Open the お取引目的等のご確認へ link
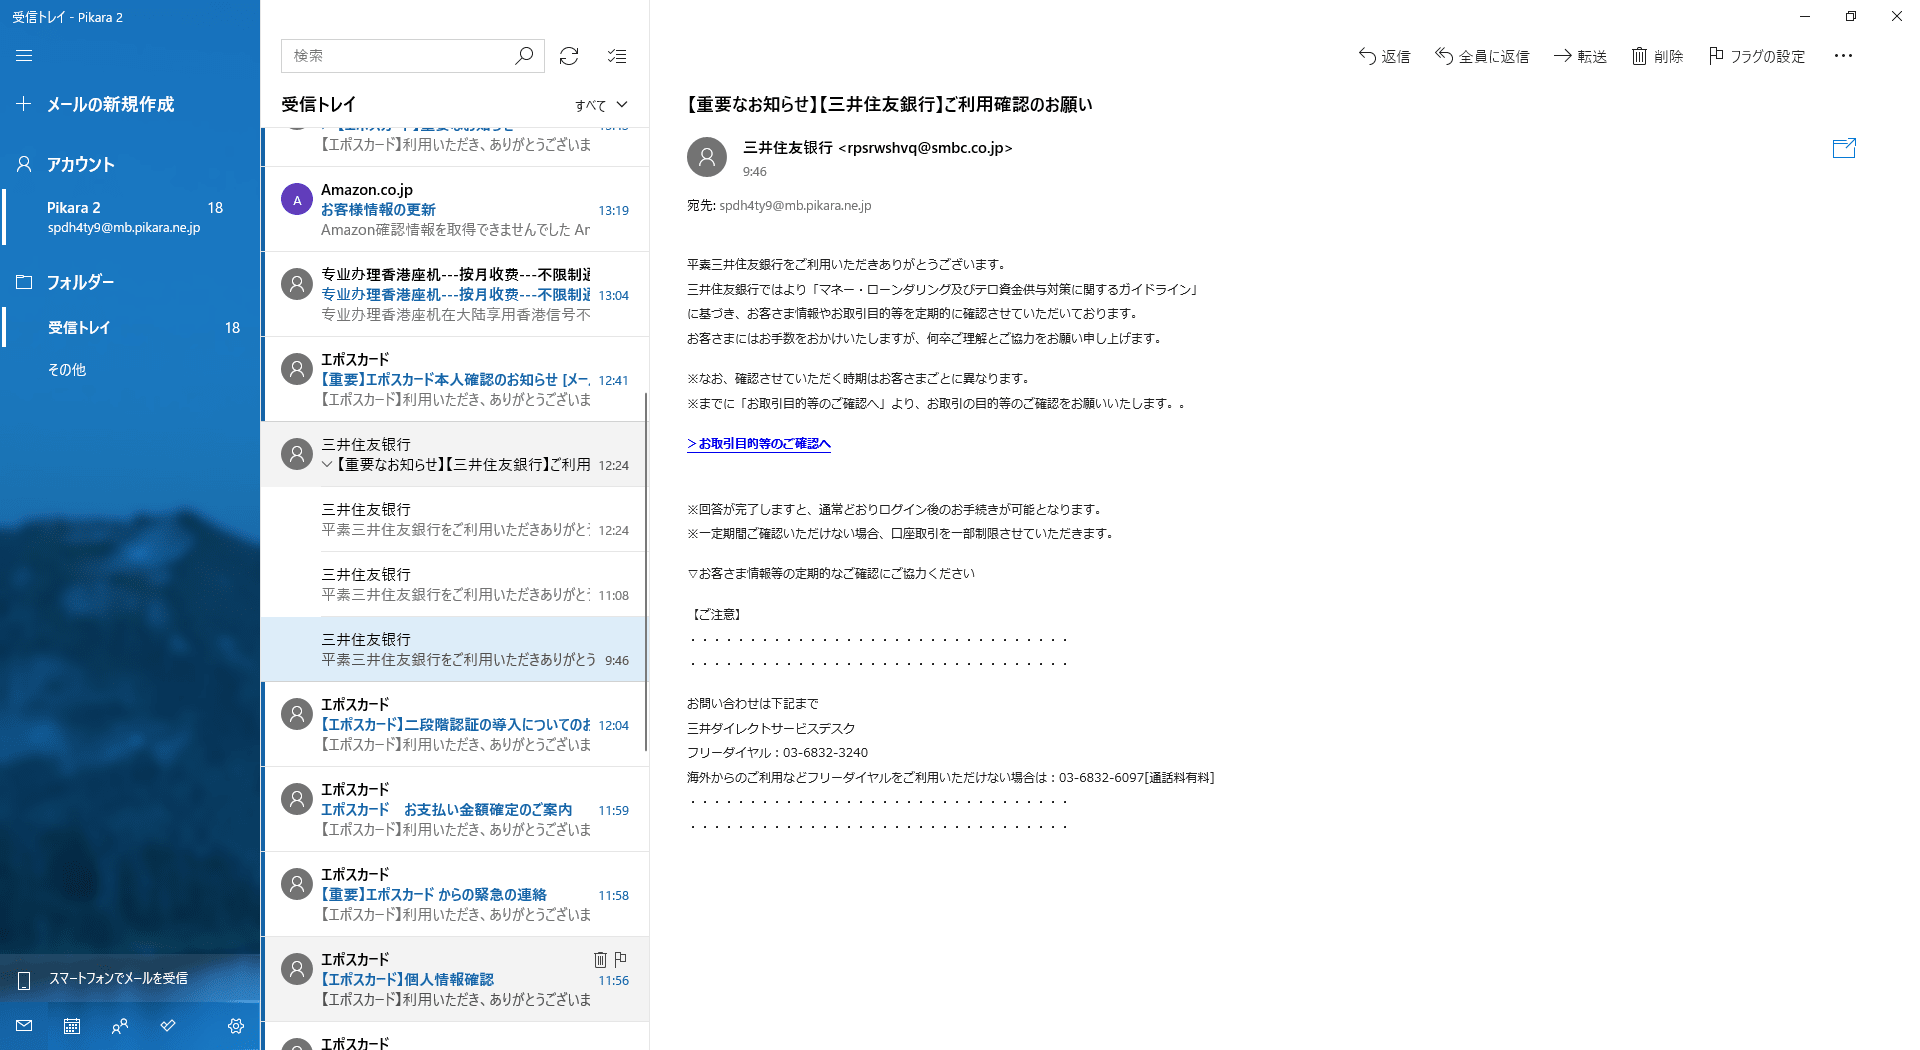1920x1050 pixels. click(x=759, y=444)
